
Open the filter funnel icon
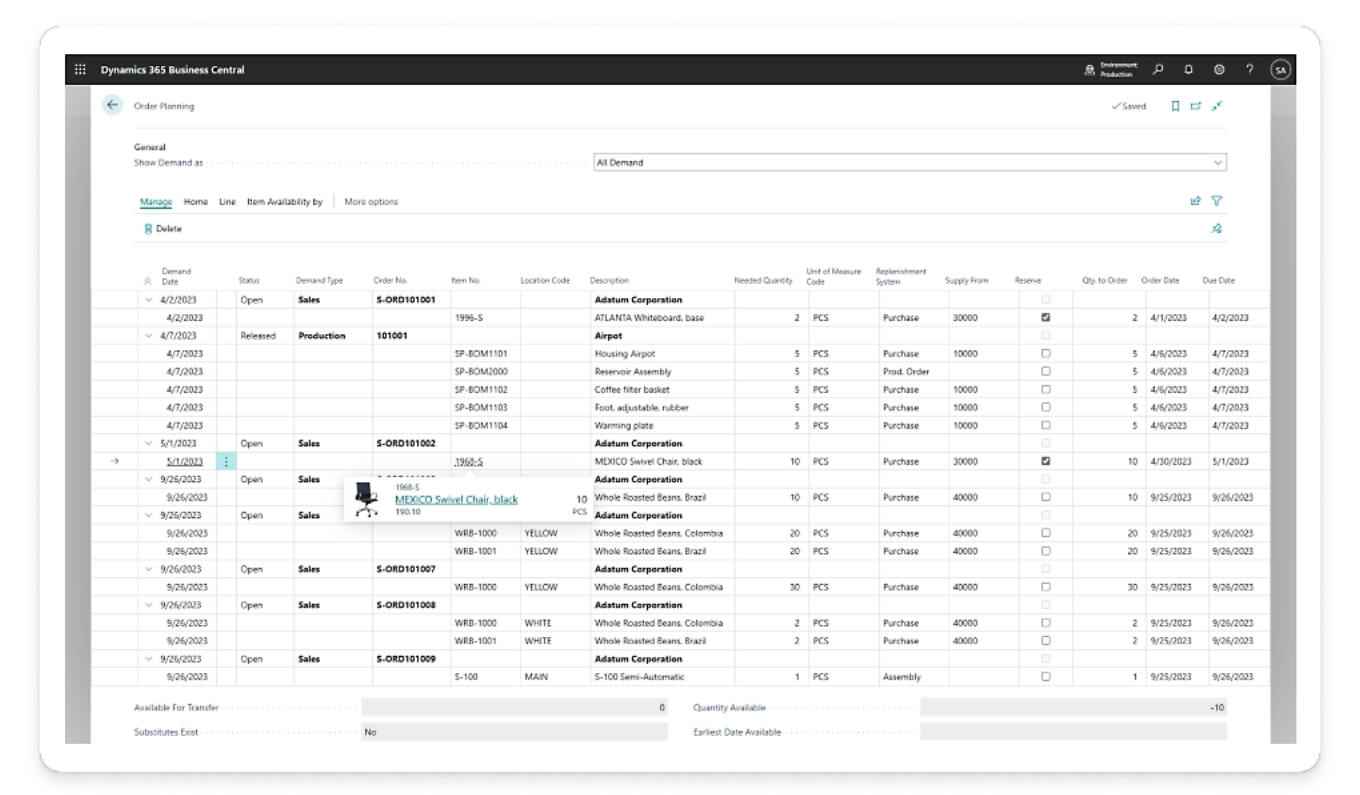1217,201
